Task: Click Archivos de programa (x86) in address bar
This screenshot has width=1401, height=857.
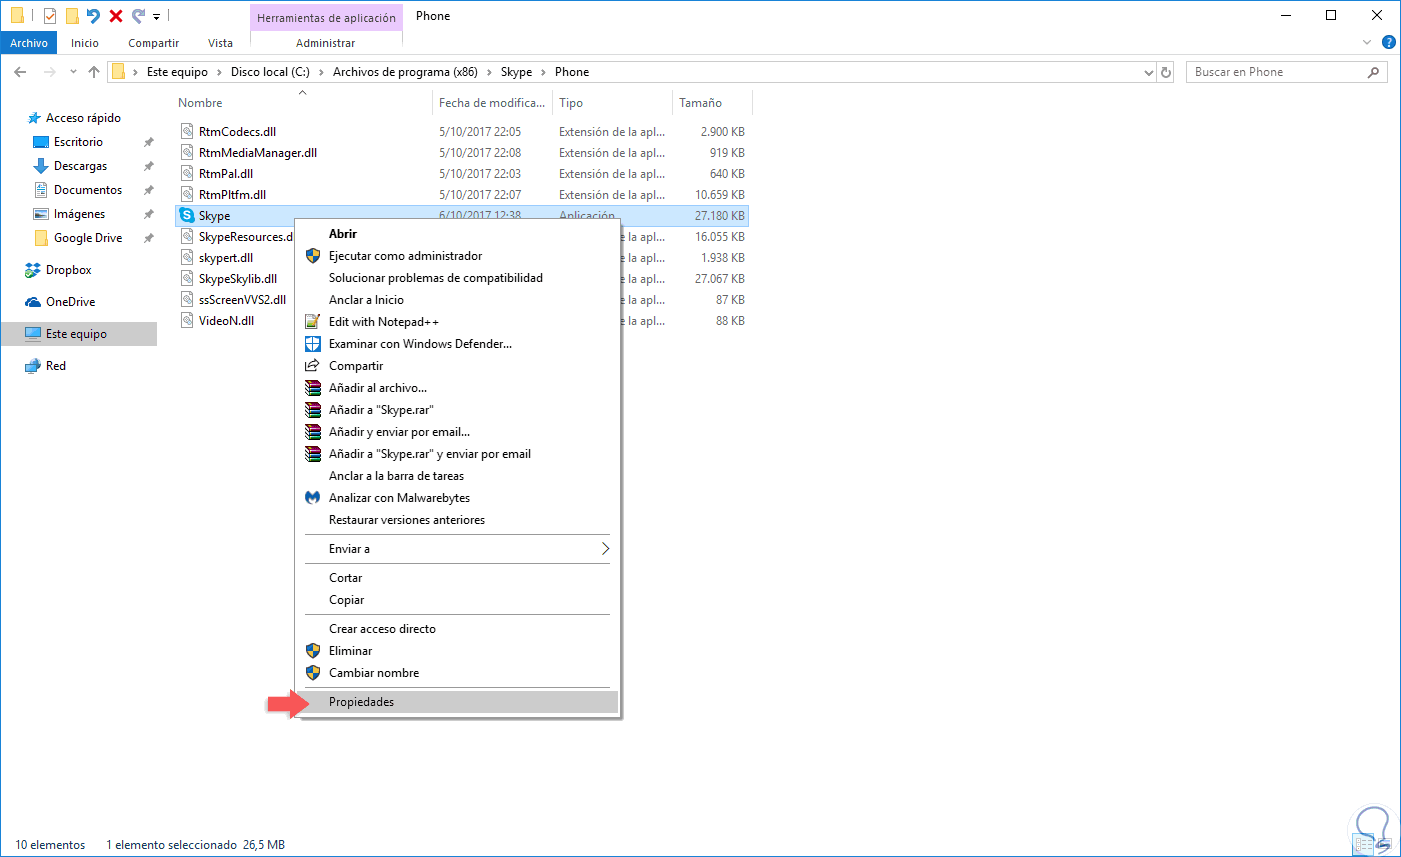Action: click(x=405, y=72)
